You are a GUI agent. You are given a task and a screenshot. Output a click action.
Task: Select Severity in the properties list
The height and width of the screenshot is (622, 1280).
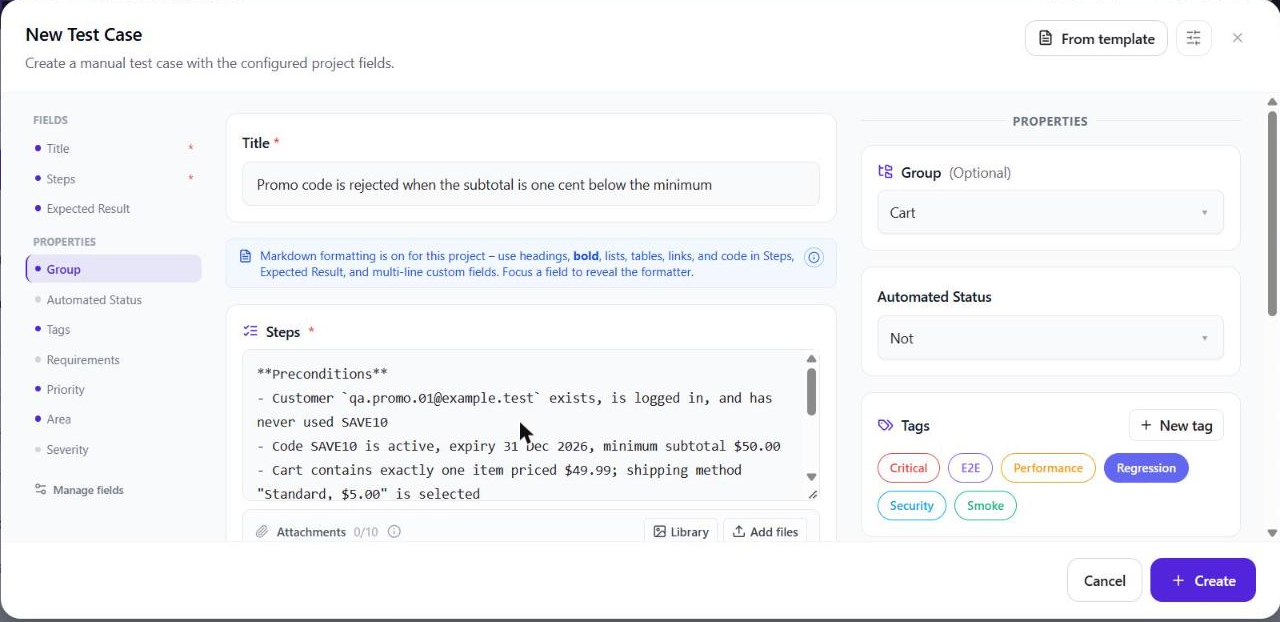114,449
